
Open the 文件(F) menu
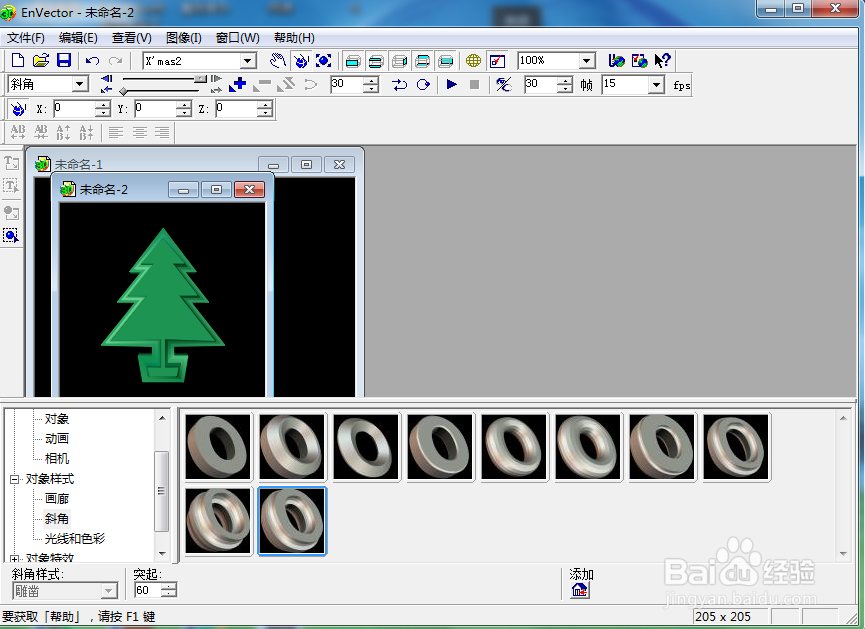pos(25,38)
